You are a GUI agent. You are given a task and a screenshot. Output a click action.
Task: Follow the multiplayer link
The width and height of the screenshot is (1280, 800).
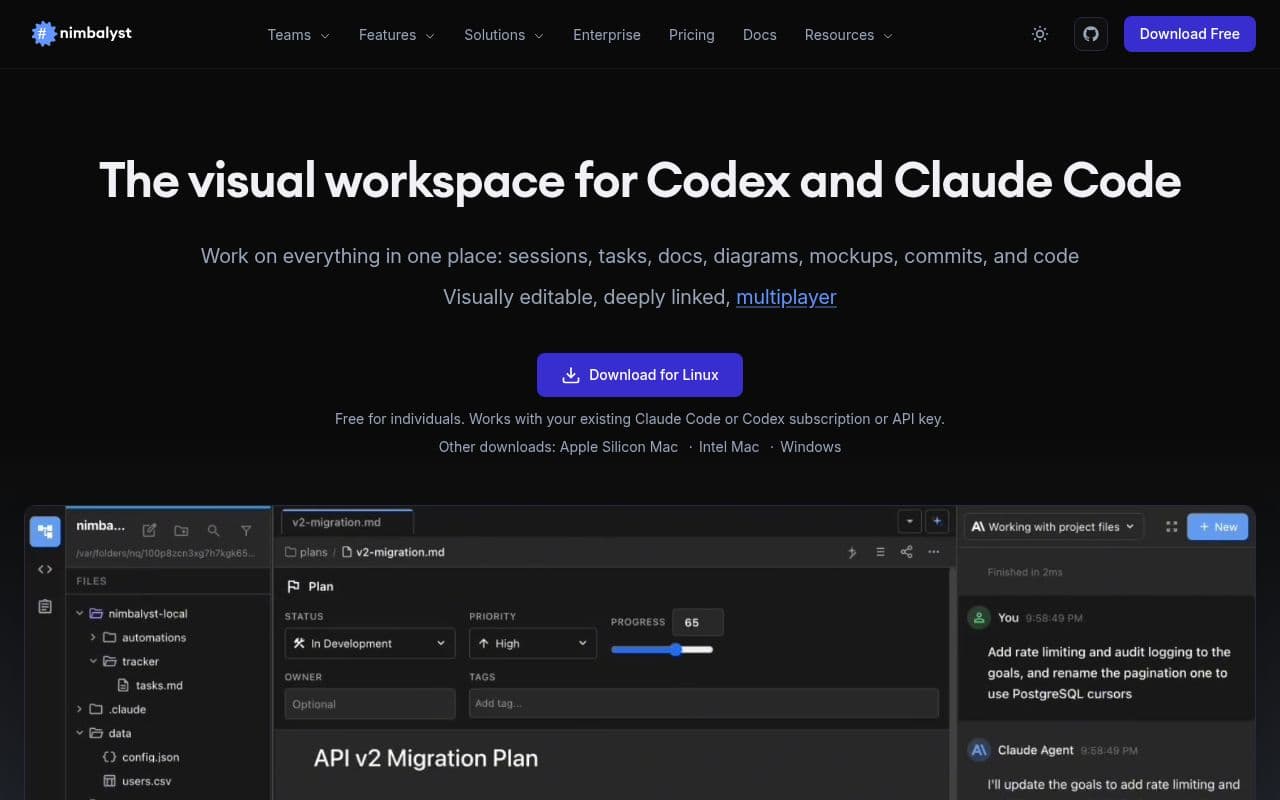[786, 297]
